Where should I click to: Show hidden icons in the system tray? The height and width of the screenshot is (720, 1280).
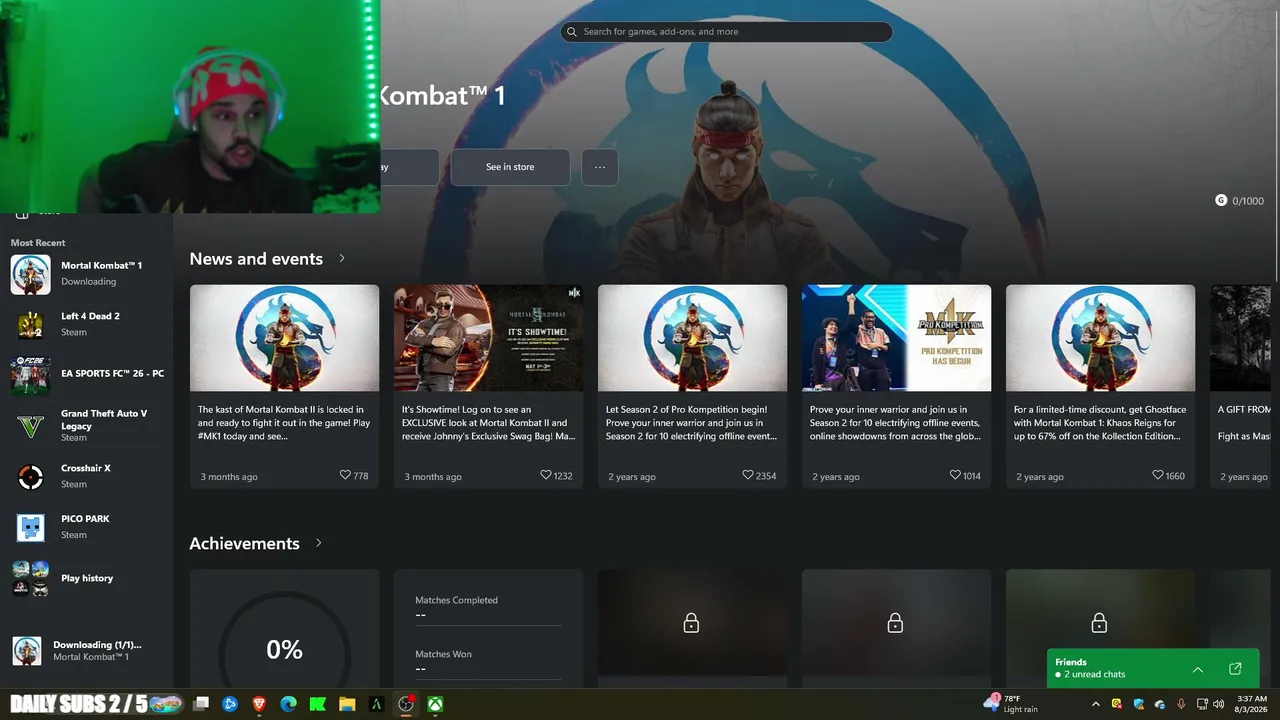1096,704
